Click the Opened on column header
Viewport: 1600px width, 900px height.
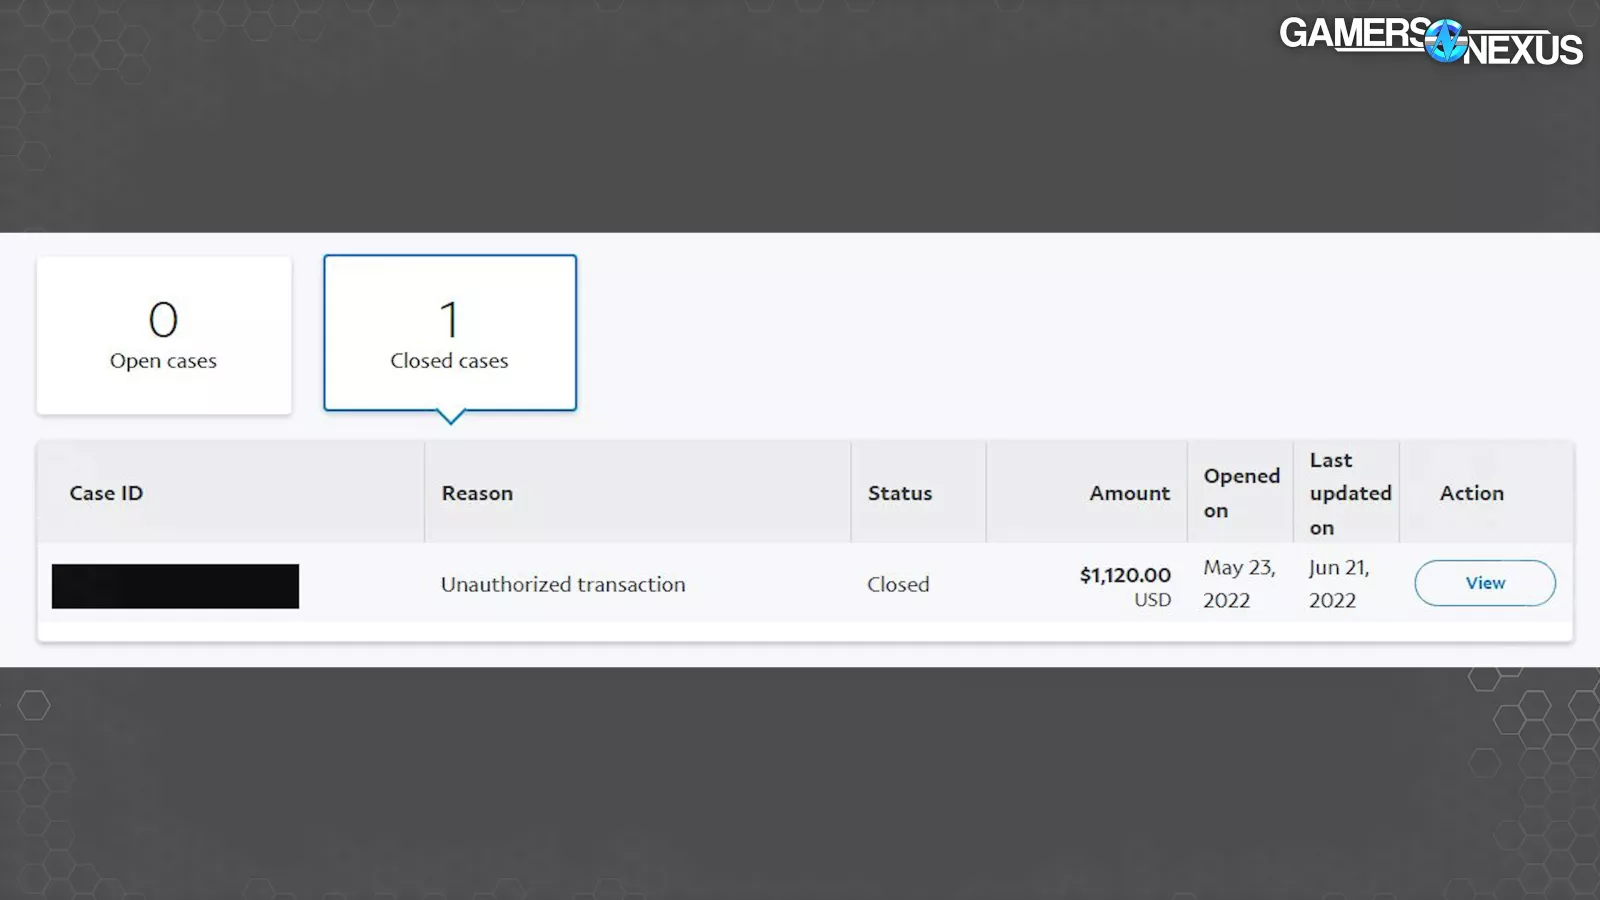pyautogui.click(x=1240, y=493)
